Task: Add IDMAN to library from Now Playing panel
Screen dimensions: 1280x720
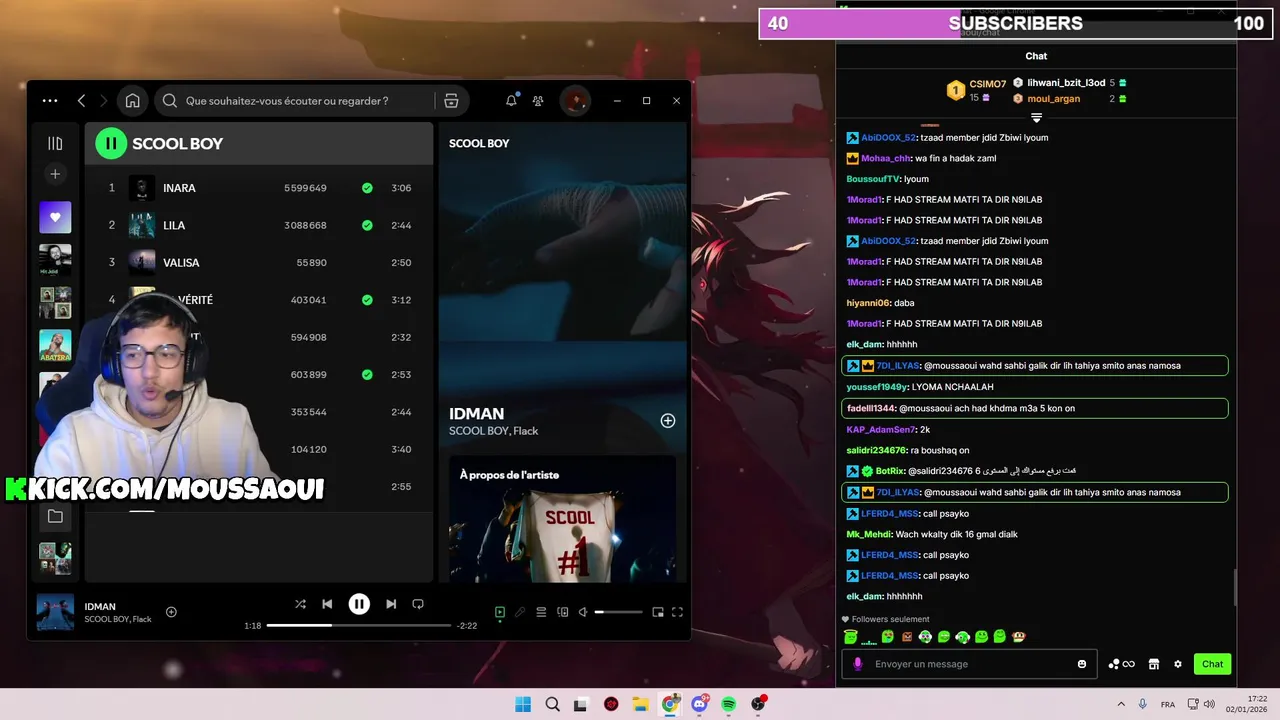Action: [668, 421]
